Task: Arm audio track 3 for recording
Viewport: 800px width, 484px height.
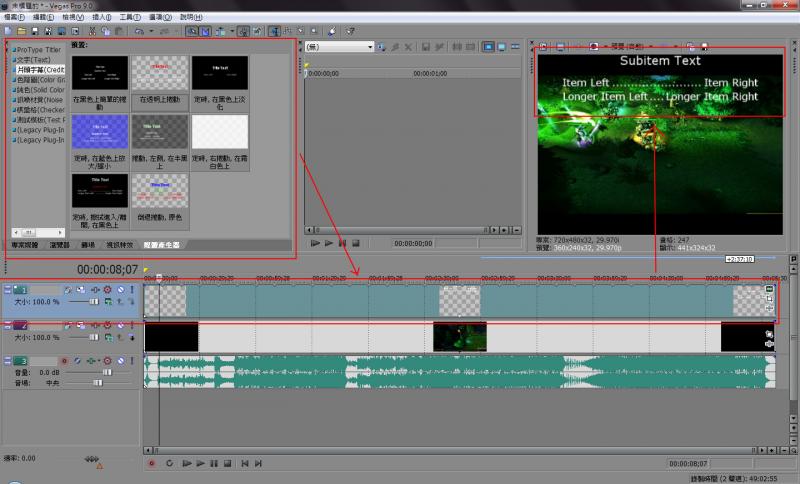Action: pyautogui.click(x=64, y=360)
